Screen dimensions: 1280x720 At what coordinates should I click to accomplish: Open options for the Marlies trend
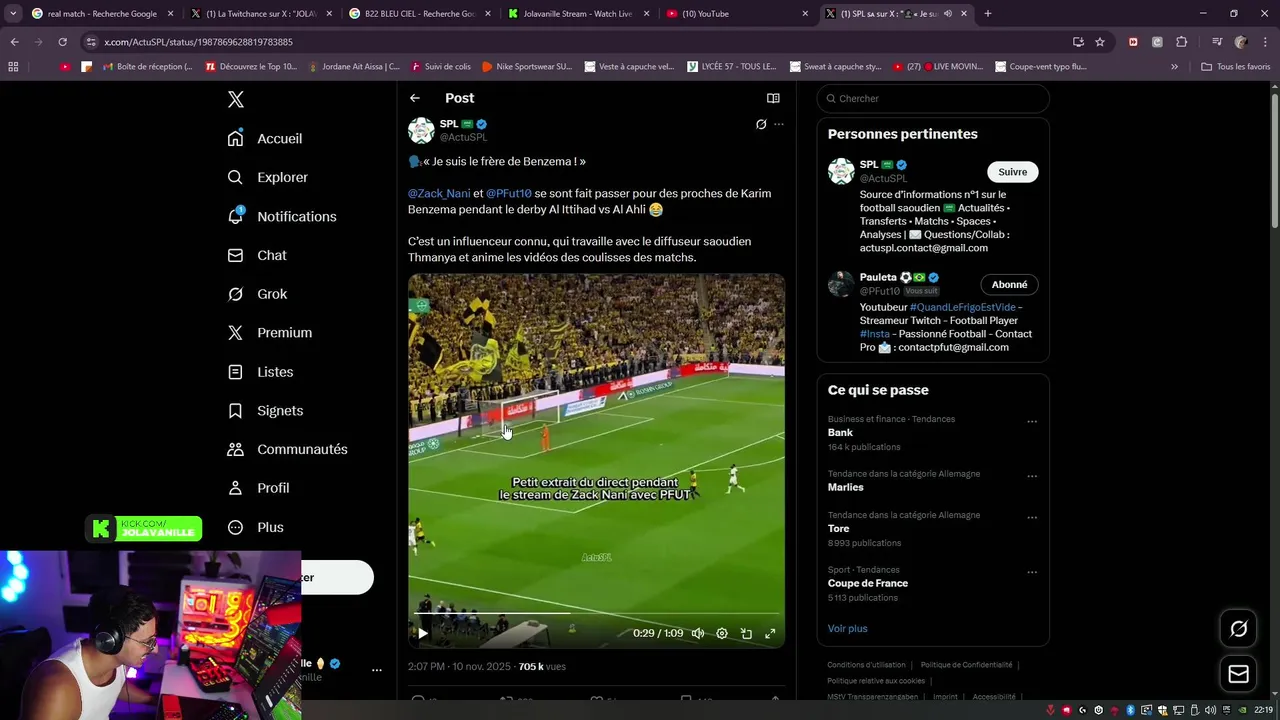(x=1032, y=476)
